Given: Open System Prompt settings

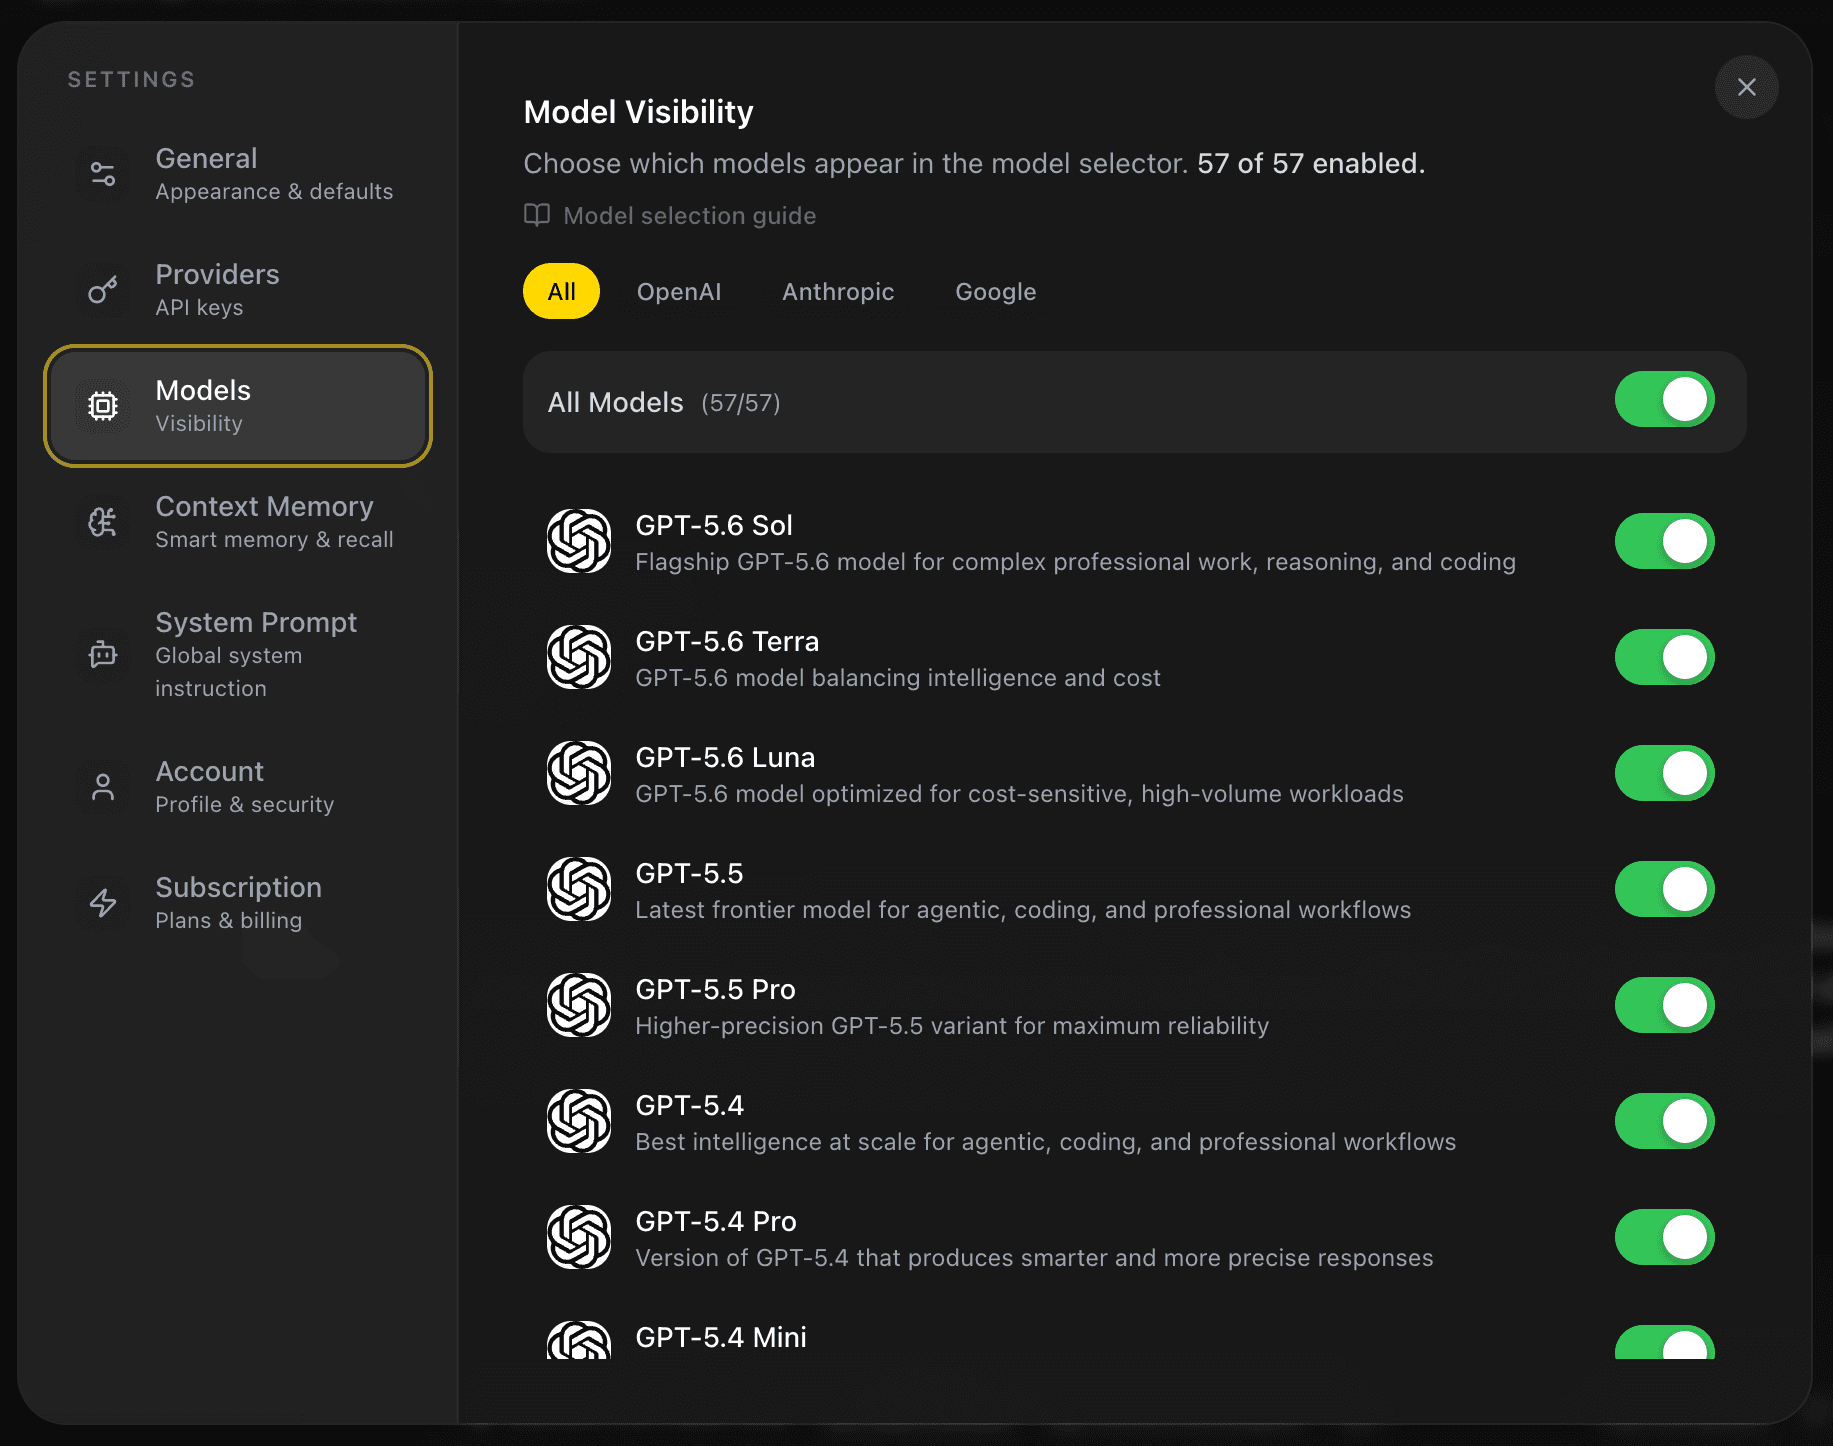Looking at the screenshot, I should click(238, 655).
